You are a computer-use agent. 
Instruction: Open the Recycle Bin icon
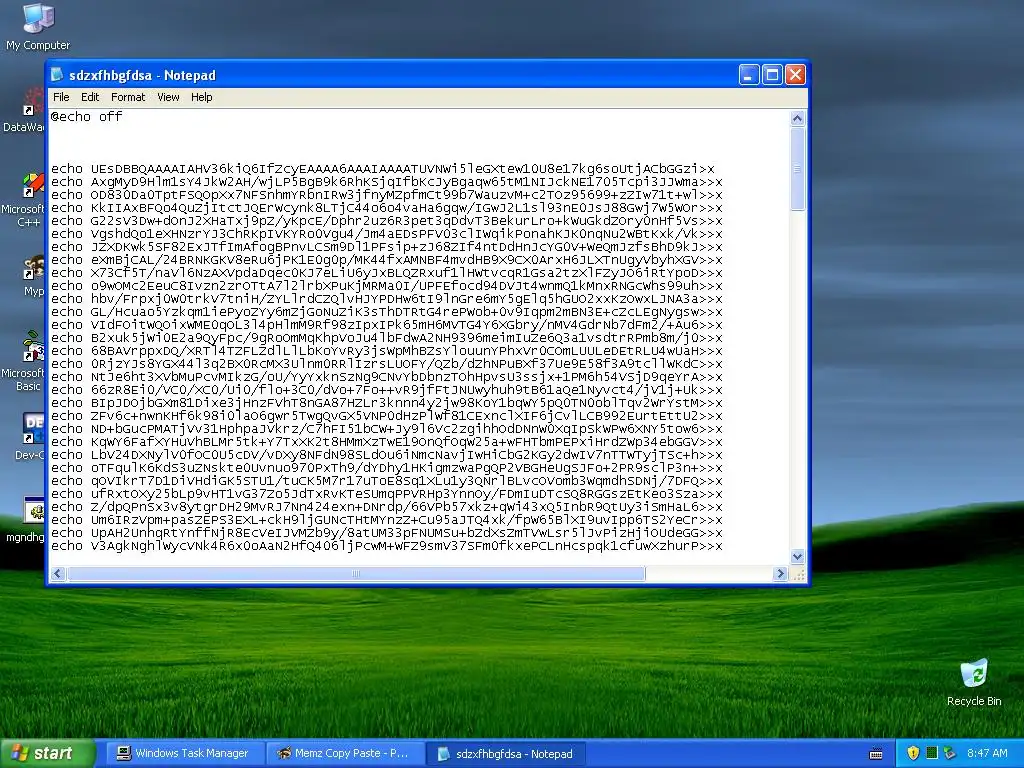point(974,682)
